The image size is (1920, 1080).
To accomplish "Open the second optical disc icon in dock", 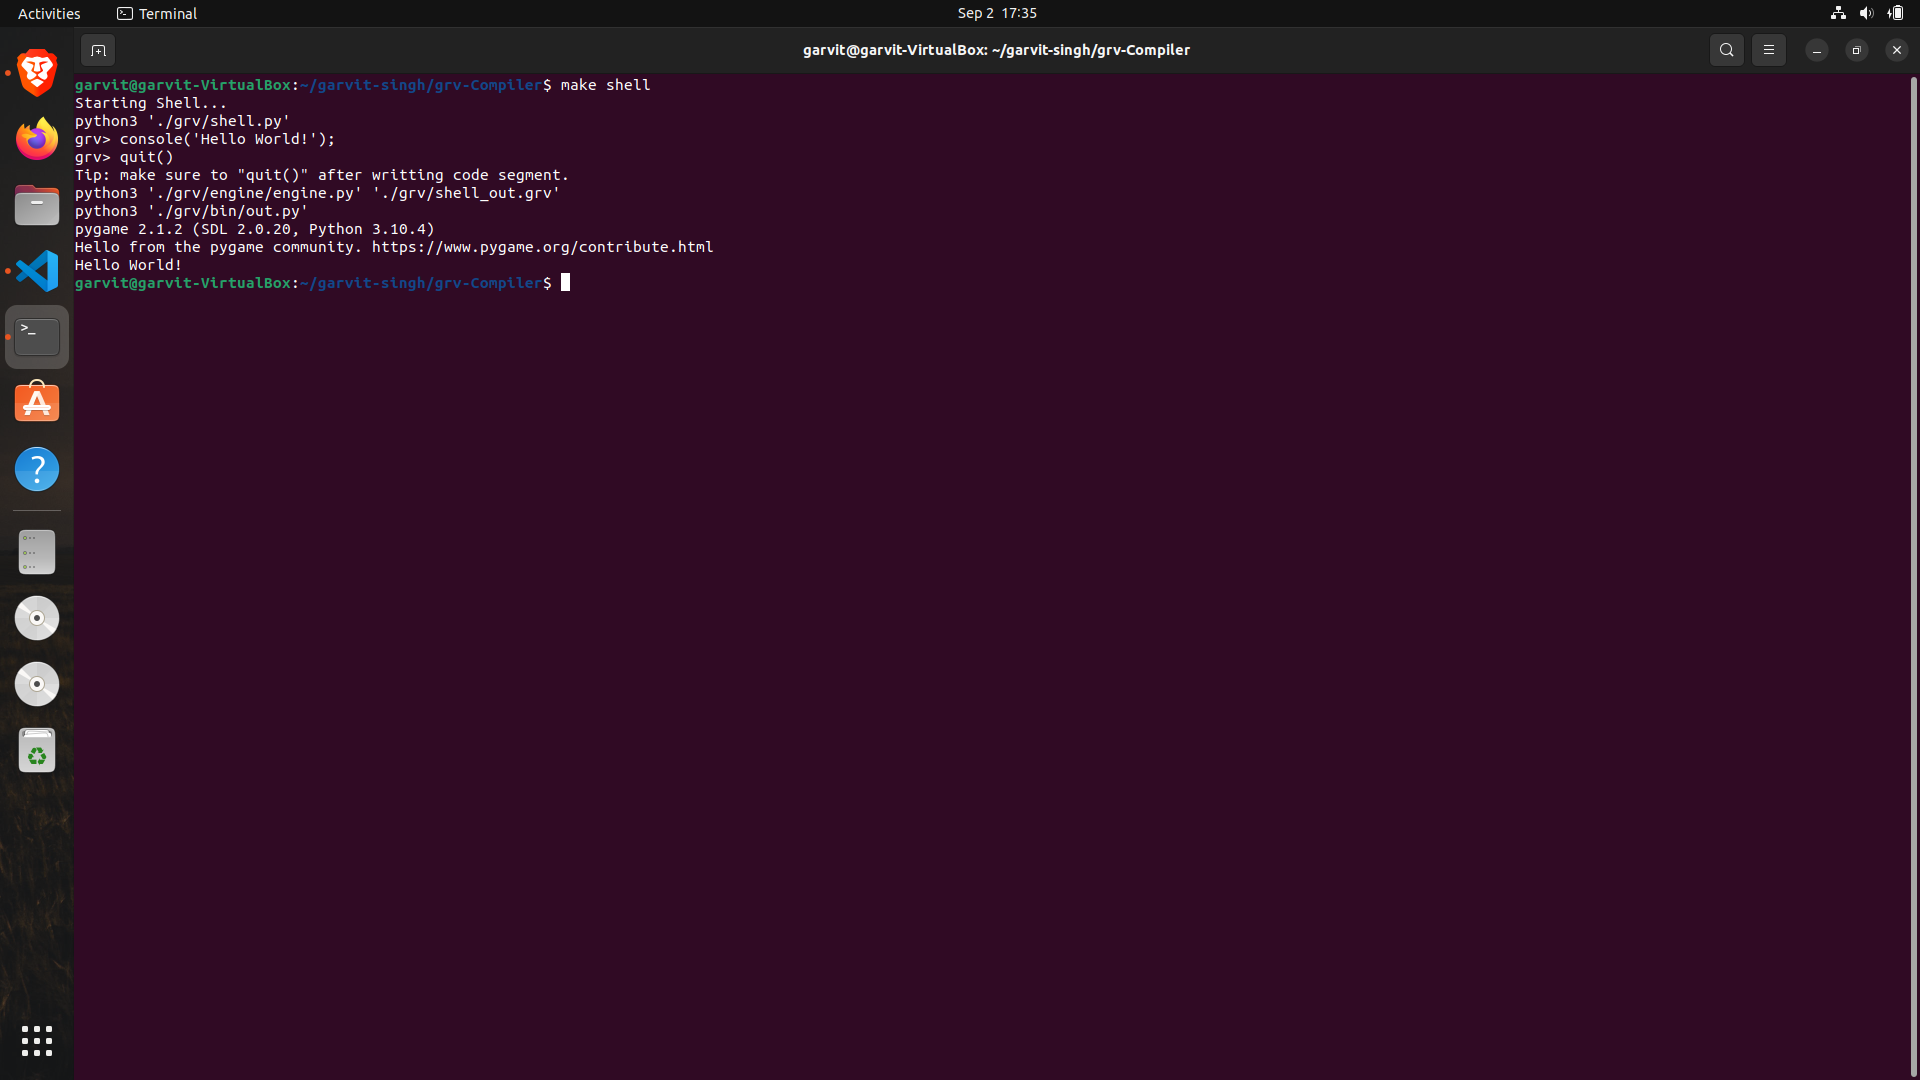I will [x=37, y=684].
